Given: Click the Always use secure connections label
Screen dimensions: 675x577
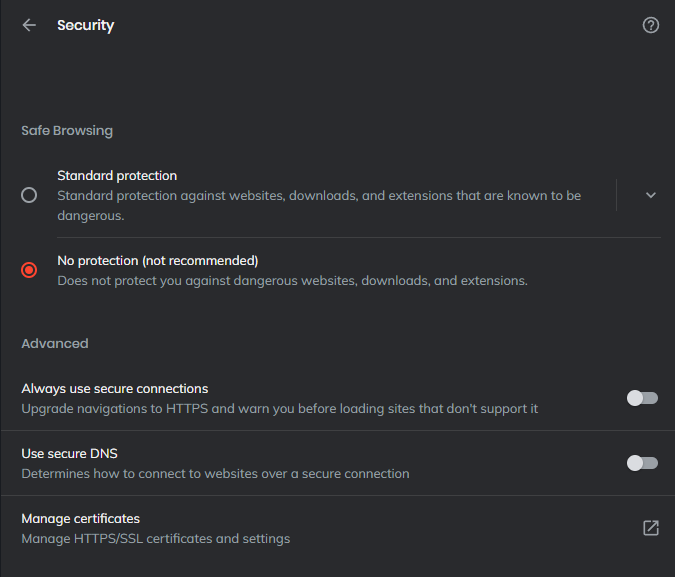Looking at the screenshot, I should [x=115, y=389].
